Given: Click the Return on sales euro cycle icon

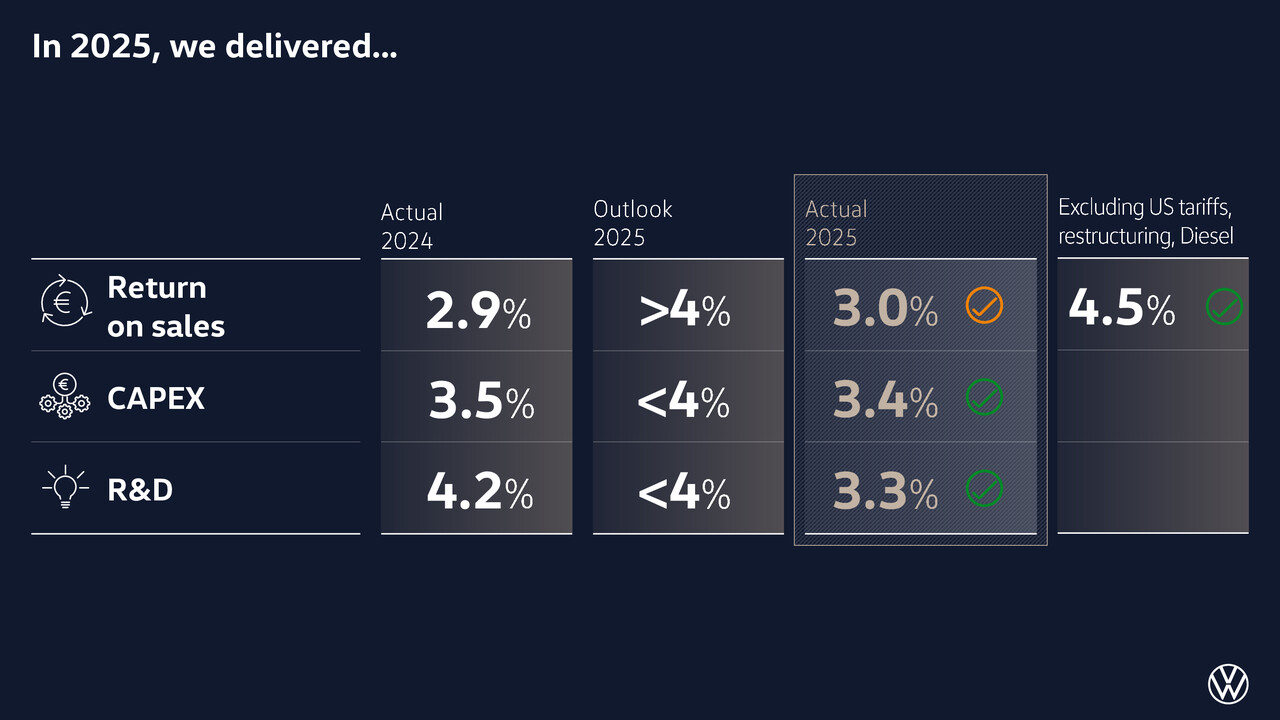Looking at the screenshot, I should (x=65, y=301).
